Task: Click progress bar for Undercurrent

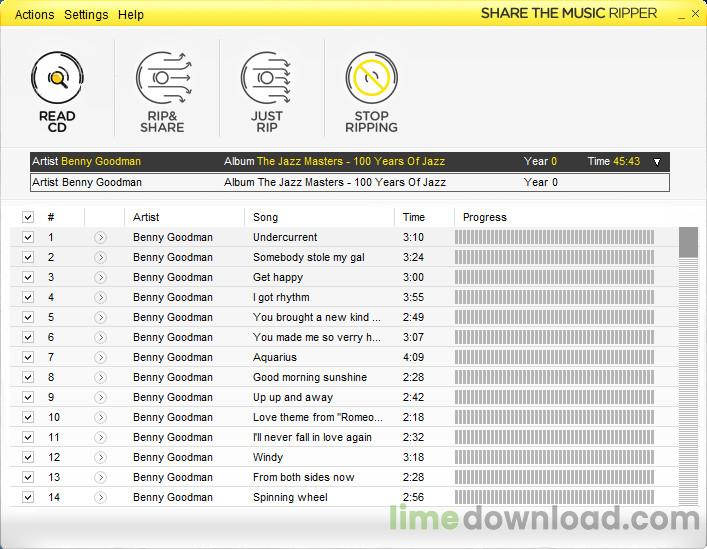Action: pyautogui.click(x=554, y=237)
